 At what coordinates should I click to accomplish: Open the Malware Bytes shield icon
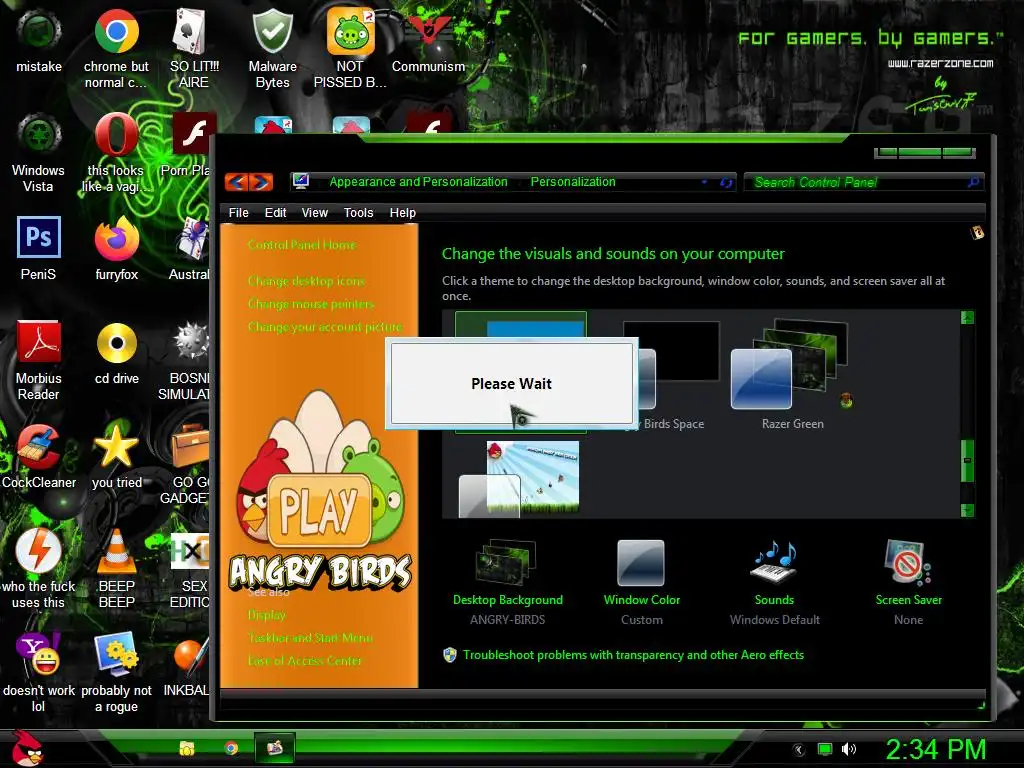(272, 31)
